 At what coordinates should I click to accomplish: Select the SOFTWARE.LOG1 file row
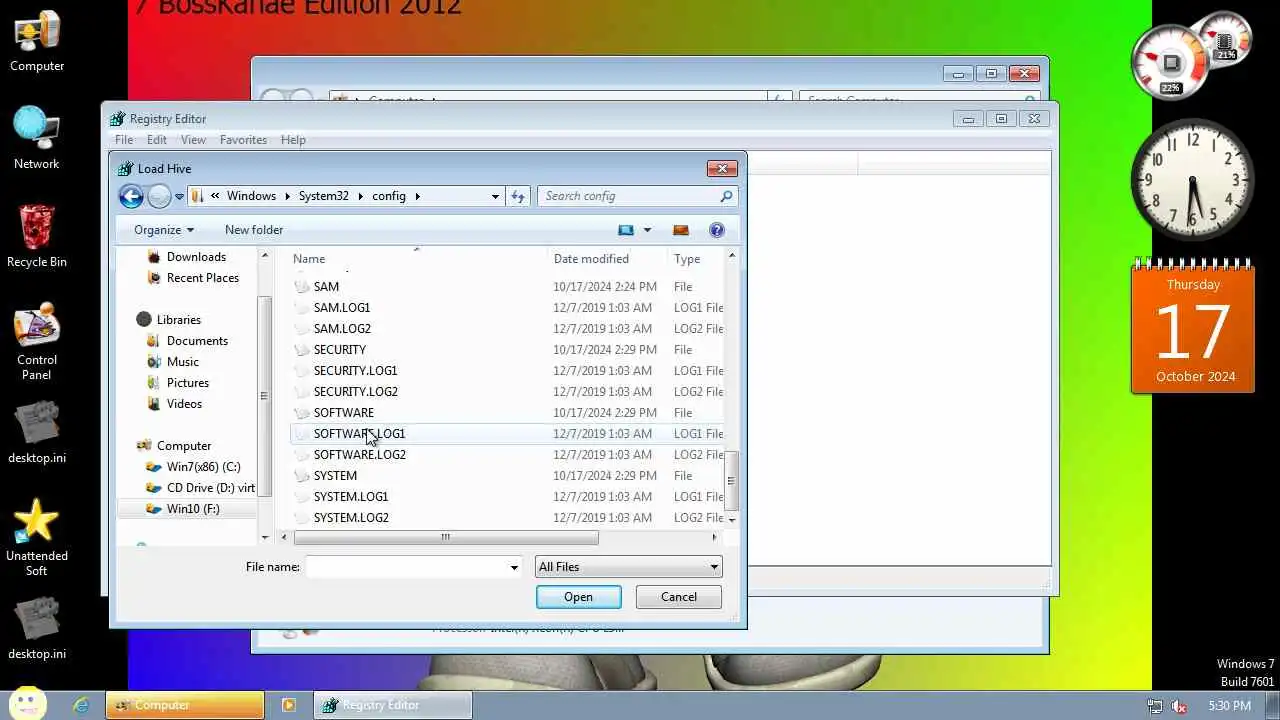click(508, 434)
